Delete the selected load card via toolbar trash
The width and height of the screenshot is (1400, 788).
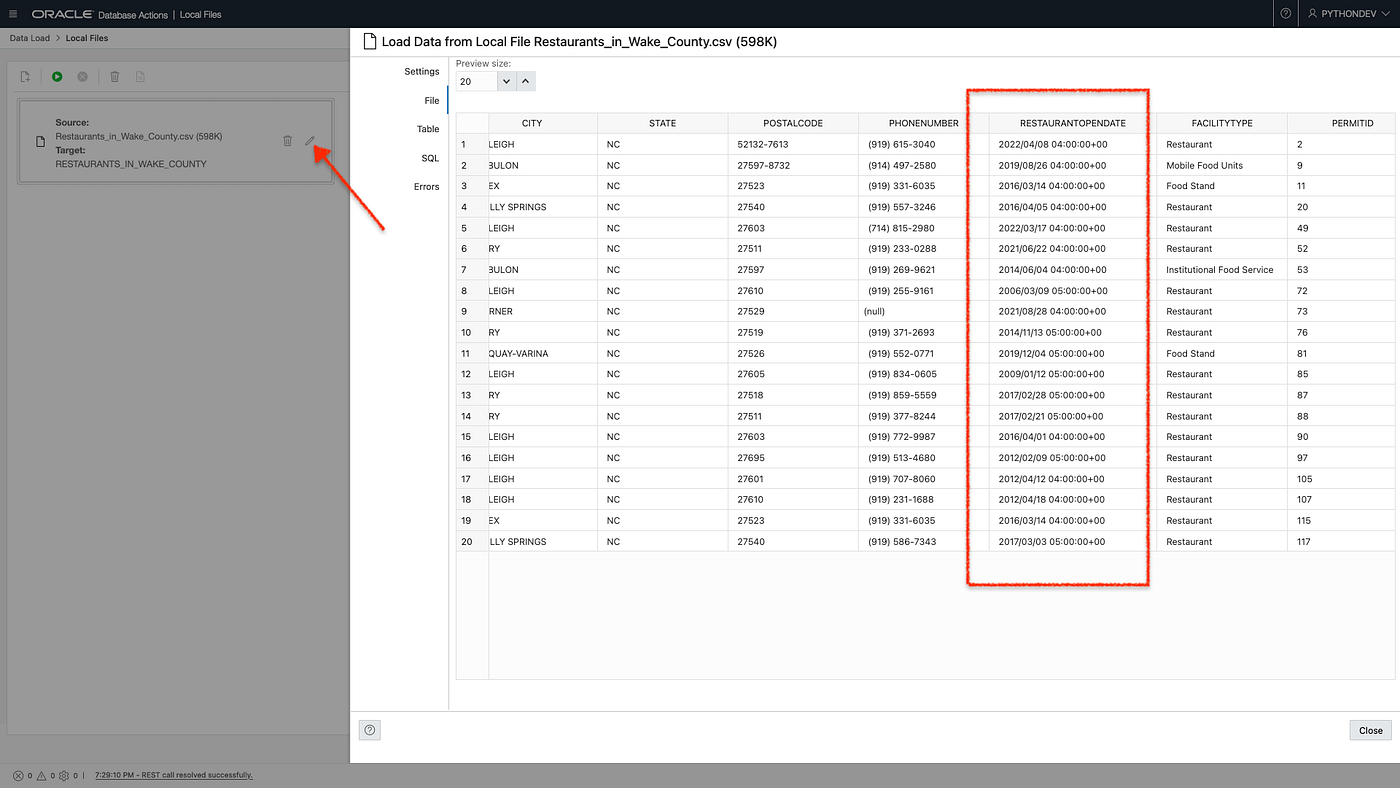coord(113,76)
